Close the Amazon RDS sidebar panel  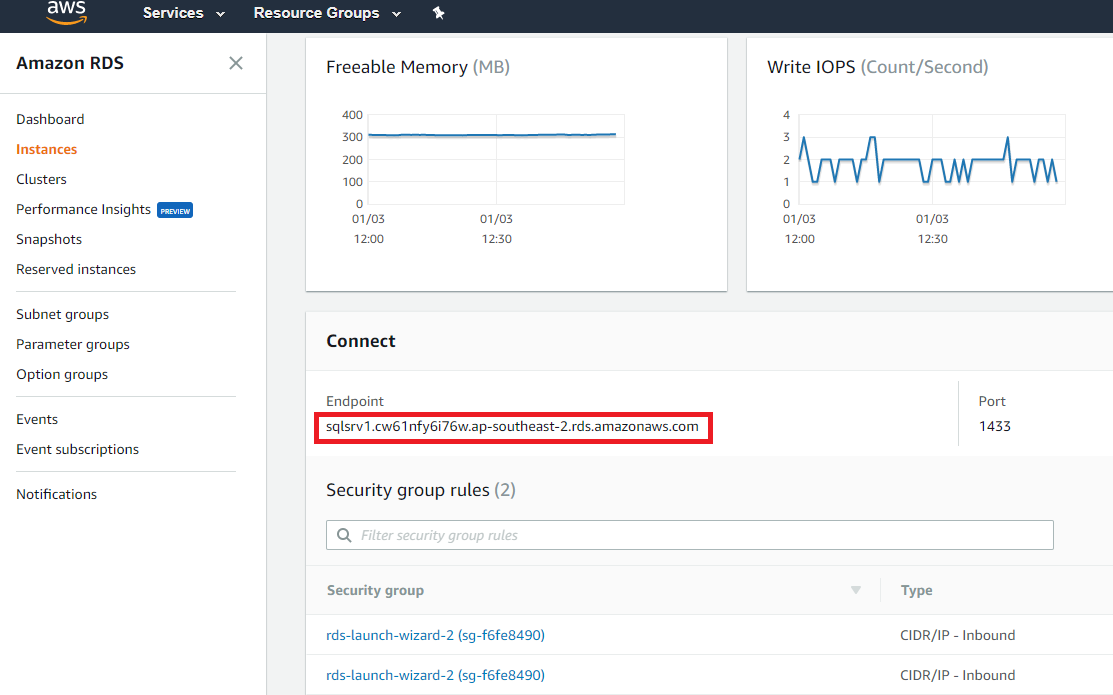coord(236,63)
